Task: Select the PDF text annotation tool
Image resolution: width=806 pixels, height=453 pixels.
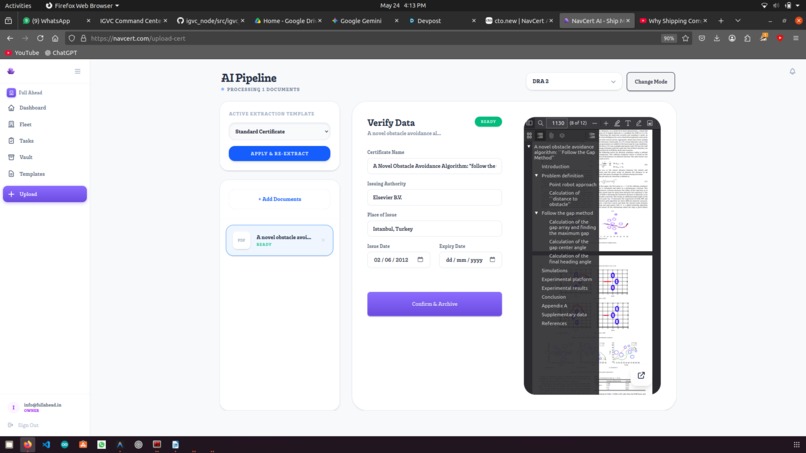Action: coord(628,123)
